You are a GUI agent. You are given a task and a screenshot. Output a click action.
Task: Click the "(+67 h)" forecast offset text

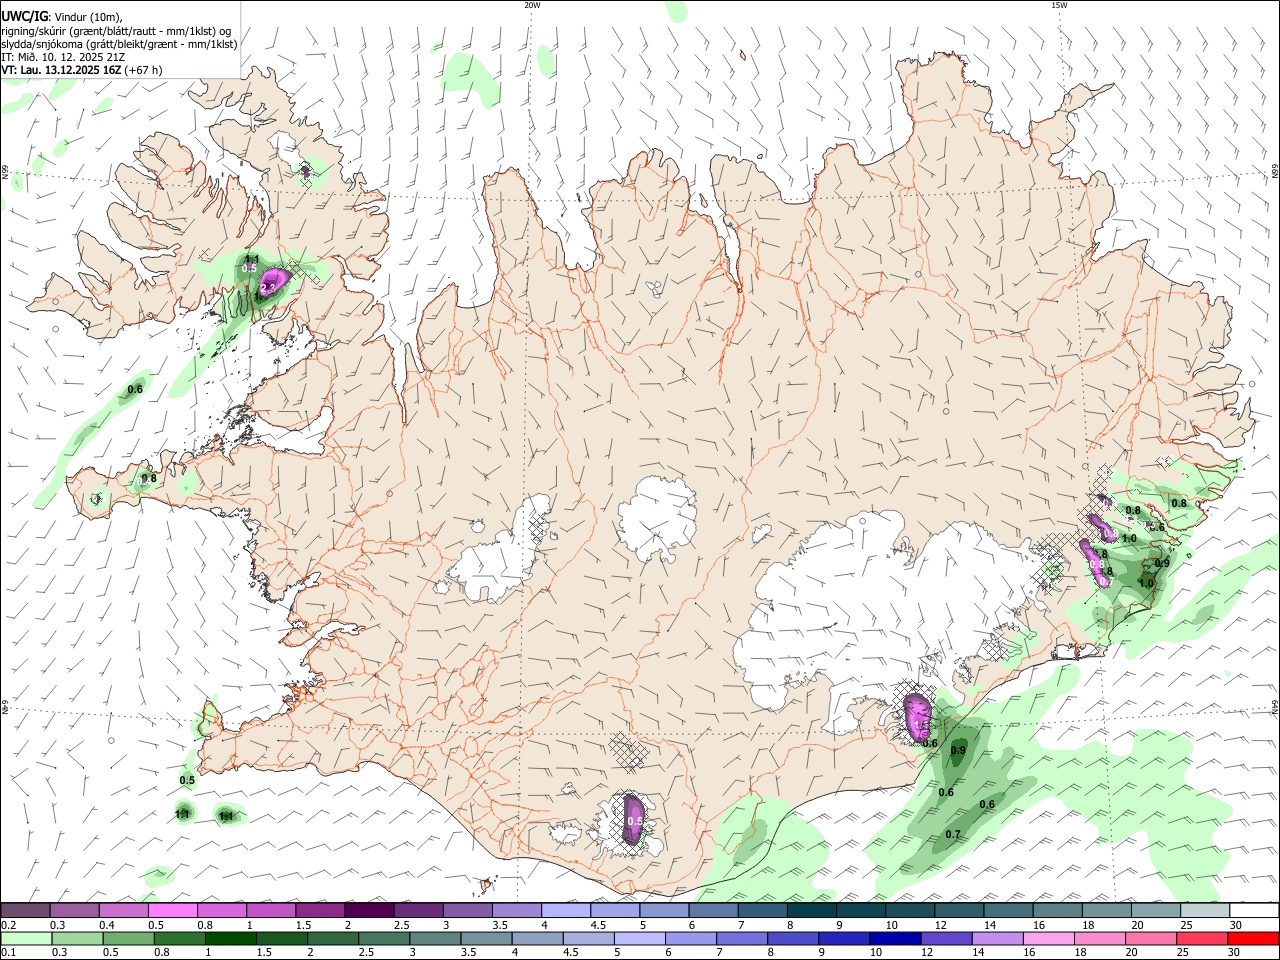coord(143,70)
